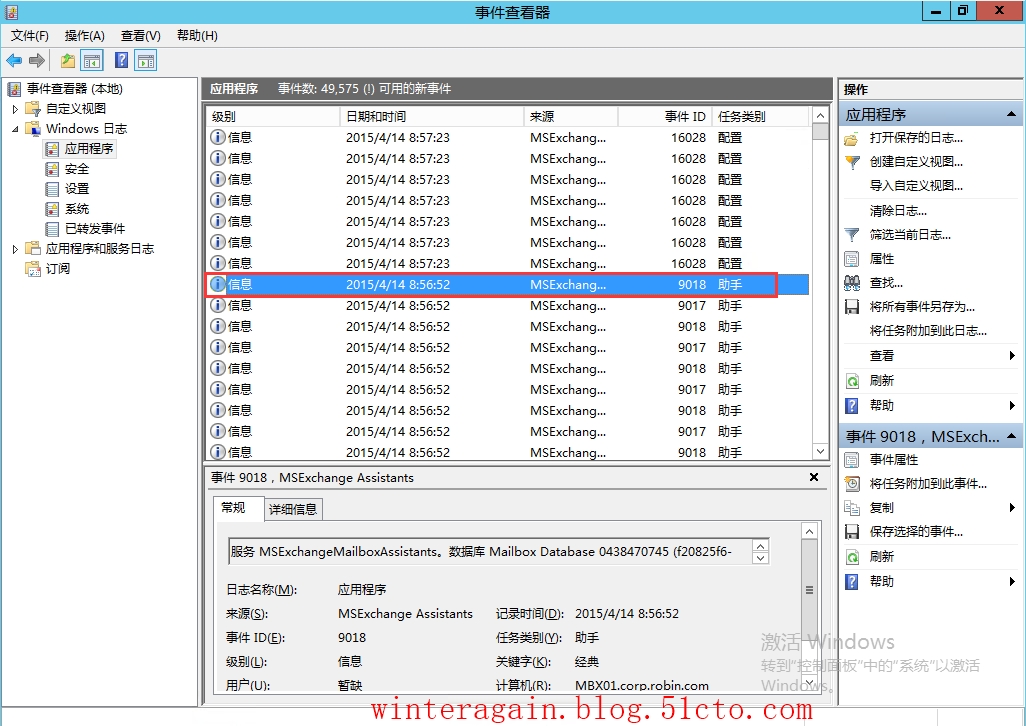1026x726 pixels.
Task: Toggle the action pane toolbar icon
Action: coord(145,61)
